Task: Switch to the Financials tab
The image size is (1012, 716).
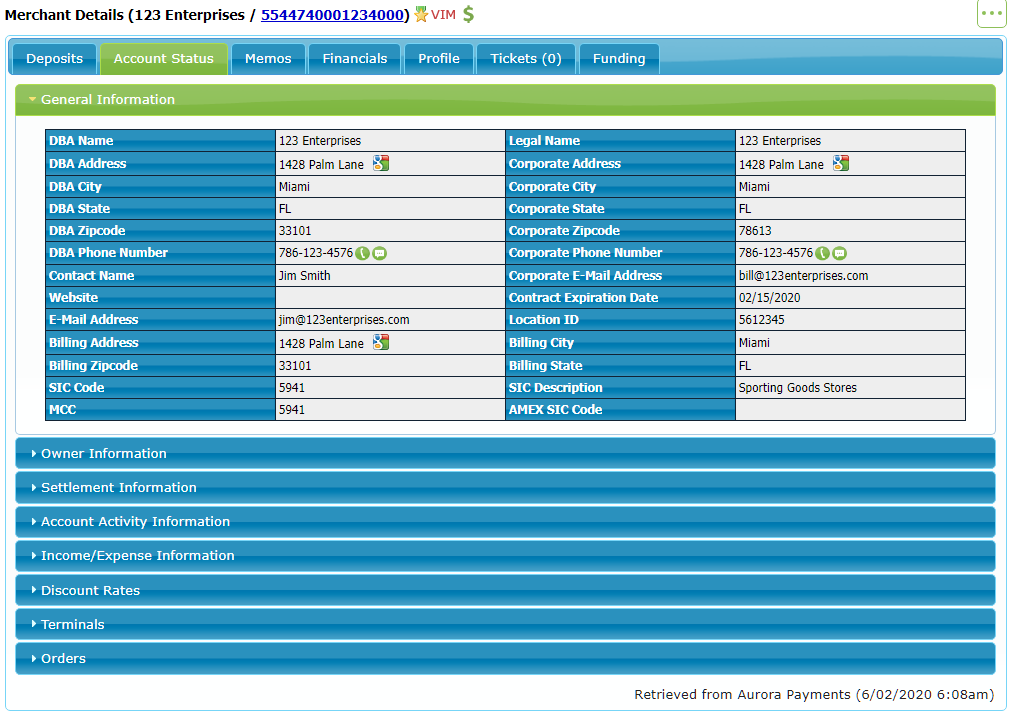Action: 354,59
